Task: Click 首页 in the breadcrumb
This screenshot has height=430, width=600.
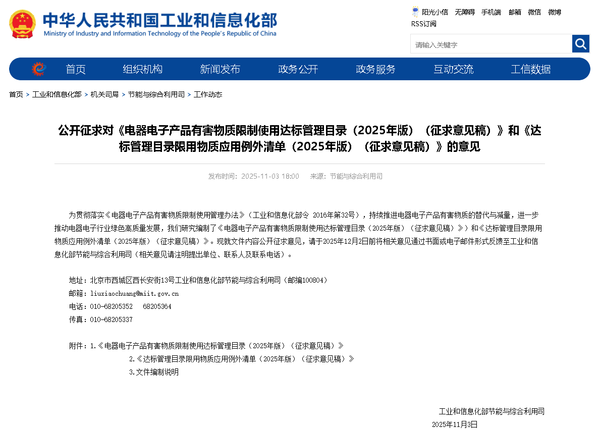Action: pos(16,94)
